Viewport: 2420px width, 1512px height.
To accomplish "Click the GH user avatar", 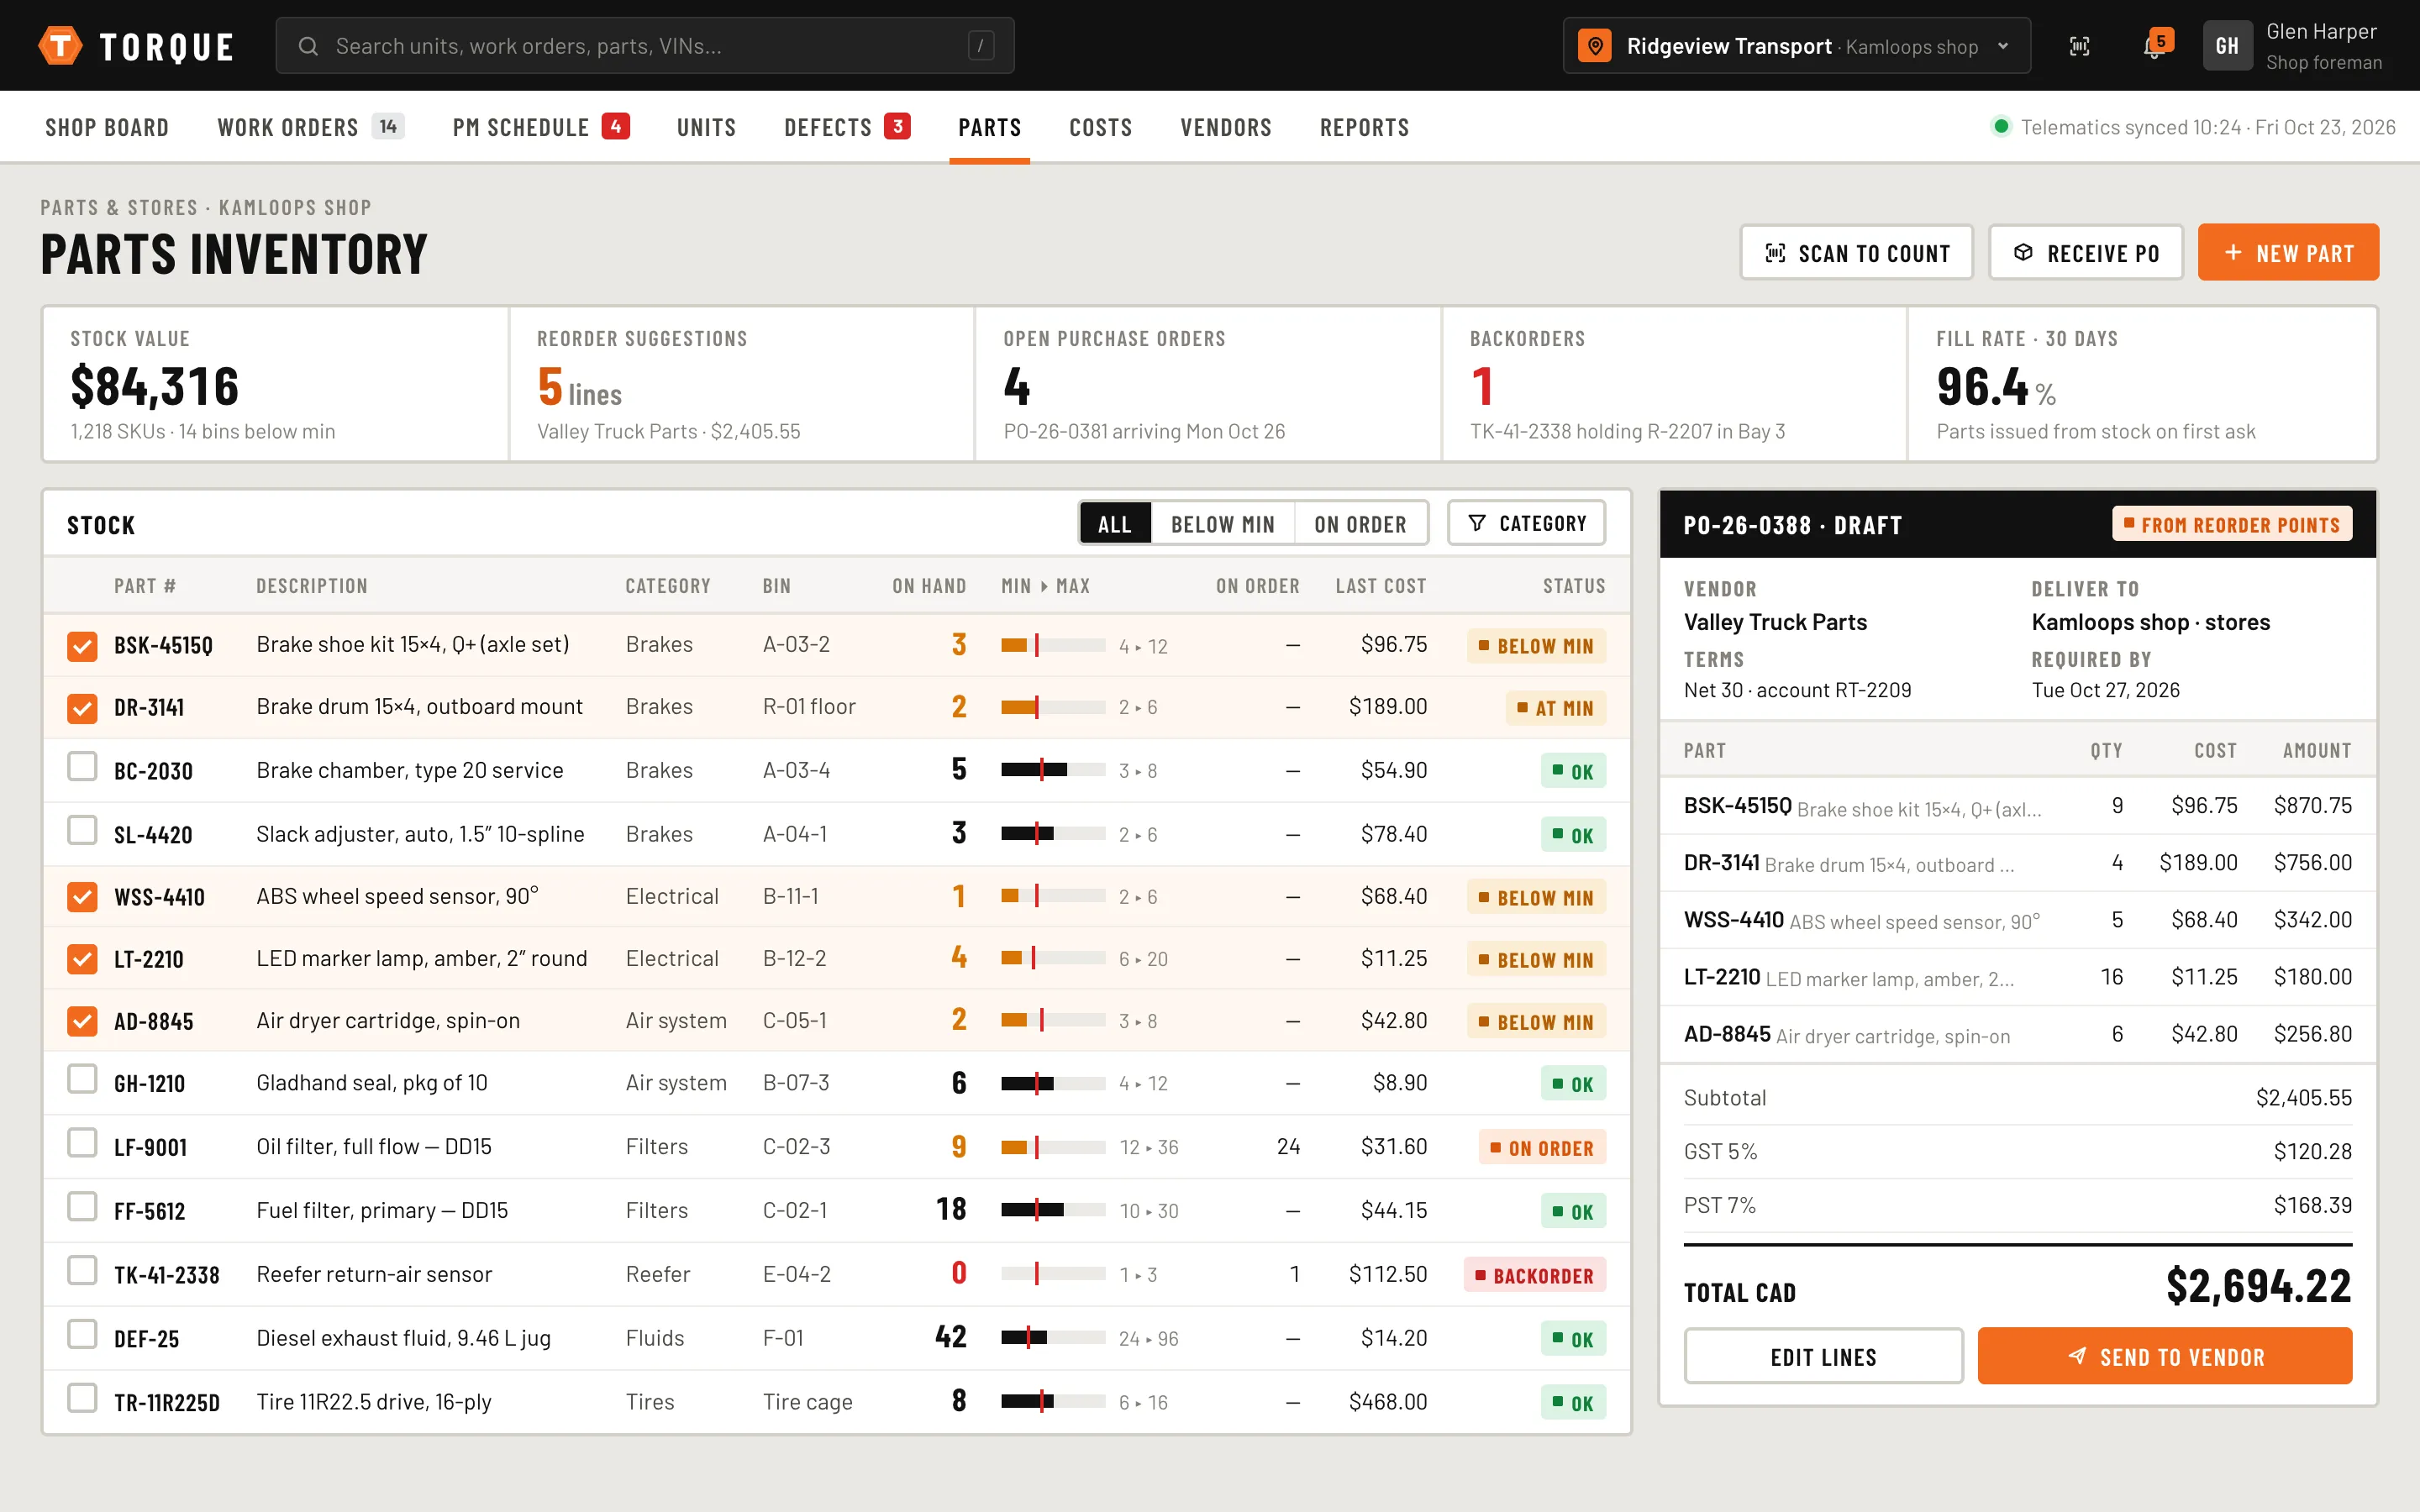I will point(2227,46).
